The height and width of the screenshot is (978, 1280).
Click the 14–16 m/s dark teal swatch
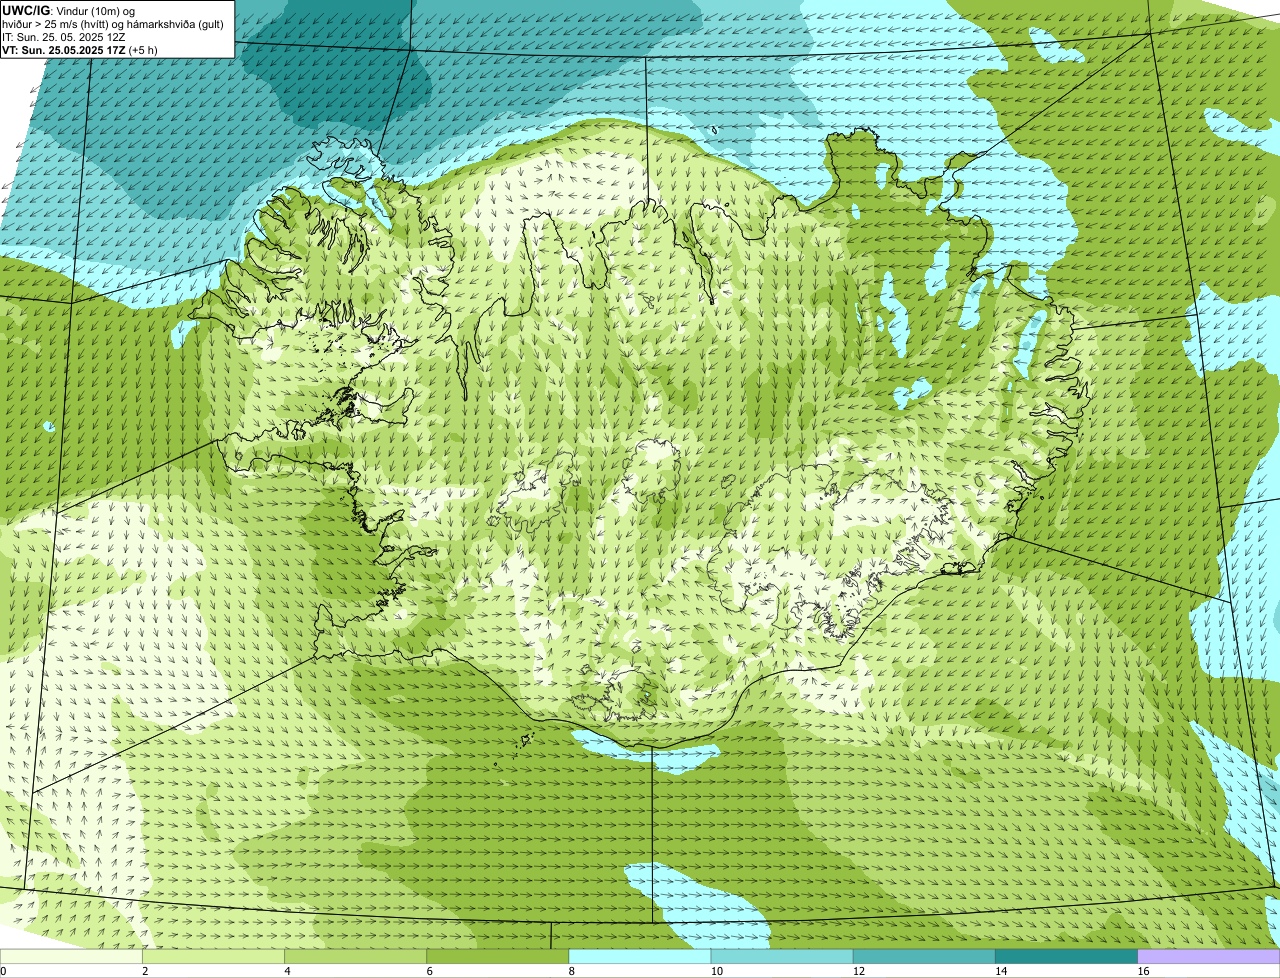[x=1066, y=957]
